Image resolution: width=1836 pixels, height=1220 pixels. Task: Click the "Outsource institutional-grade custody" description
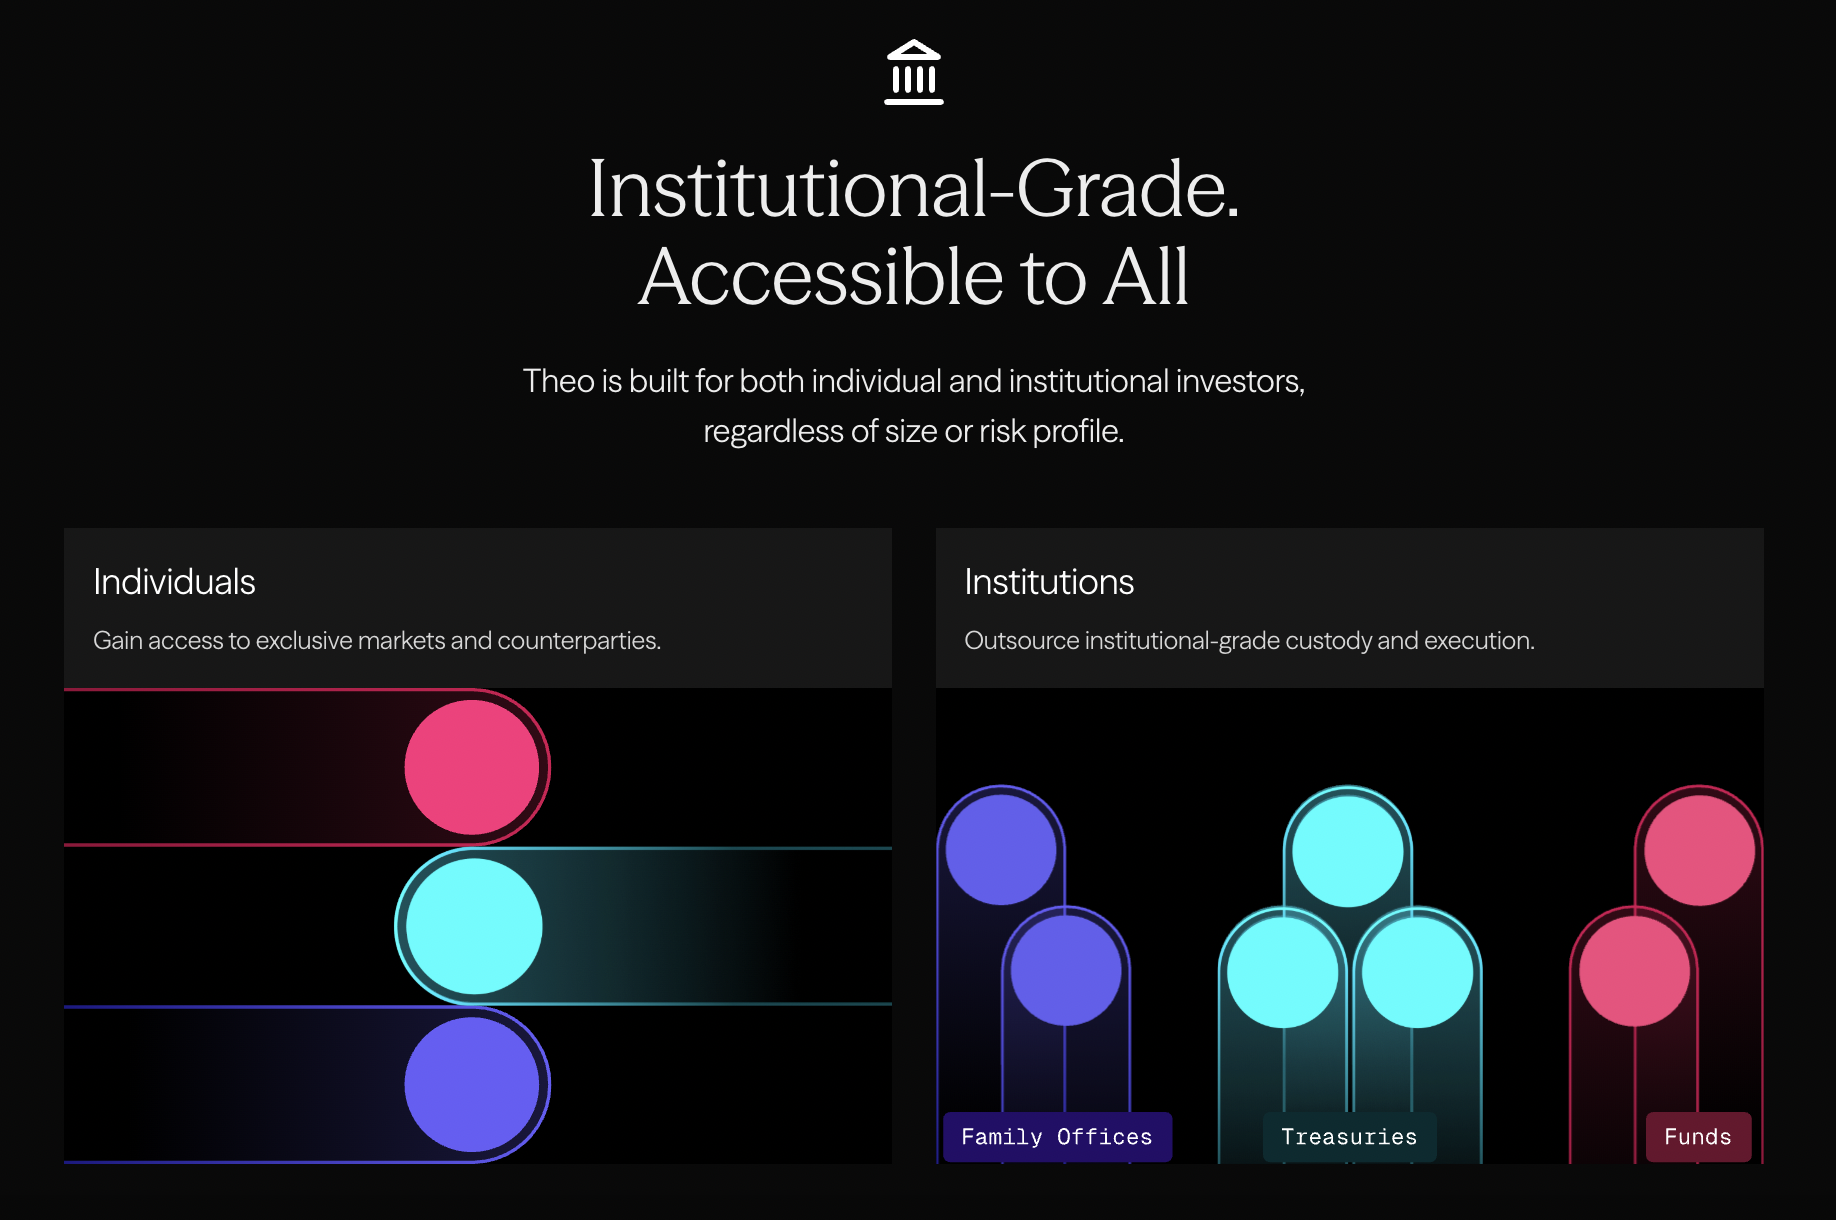coord(1249,640)
